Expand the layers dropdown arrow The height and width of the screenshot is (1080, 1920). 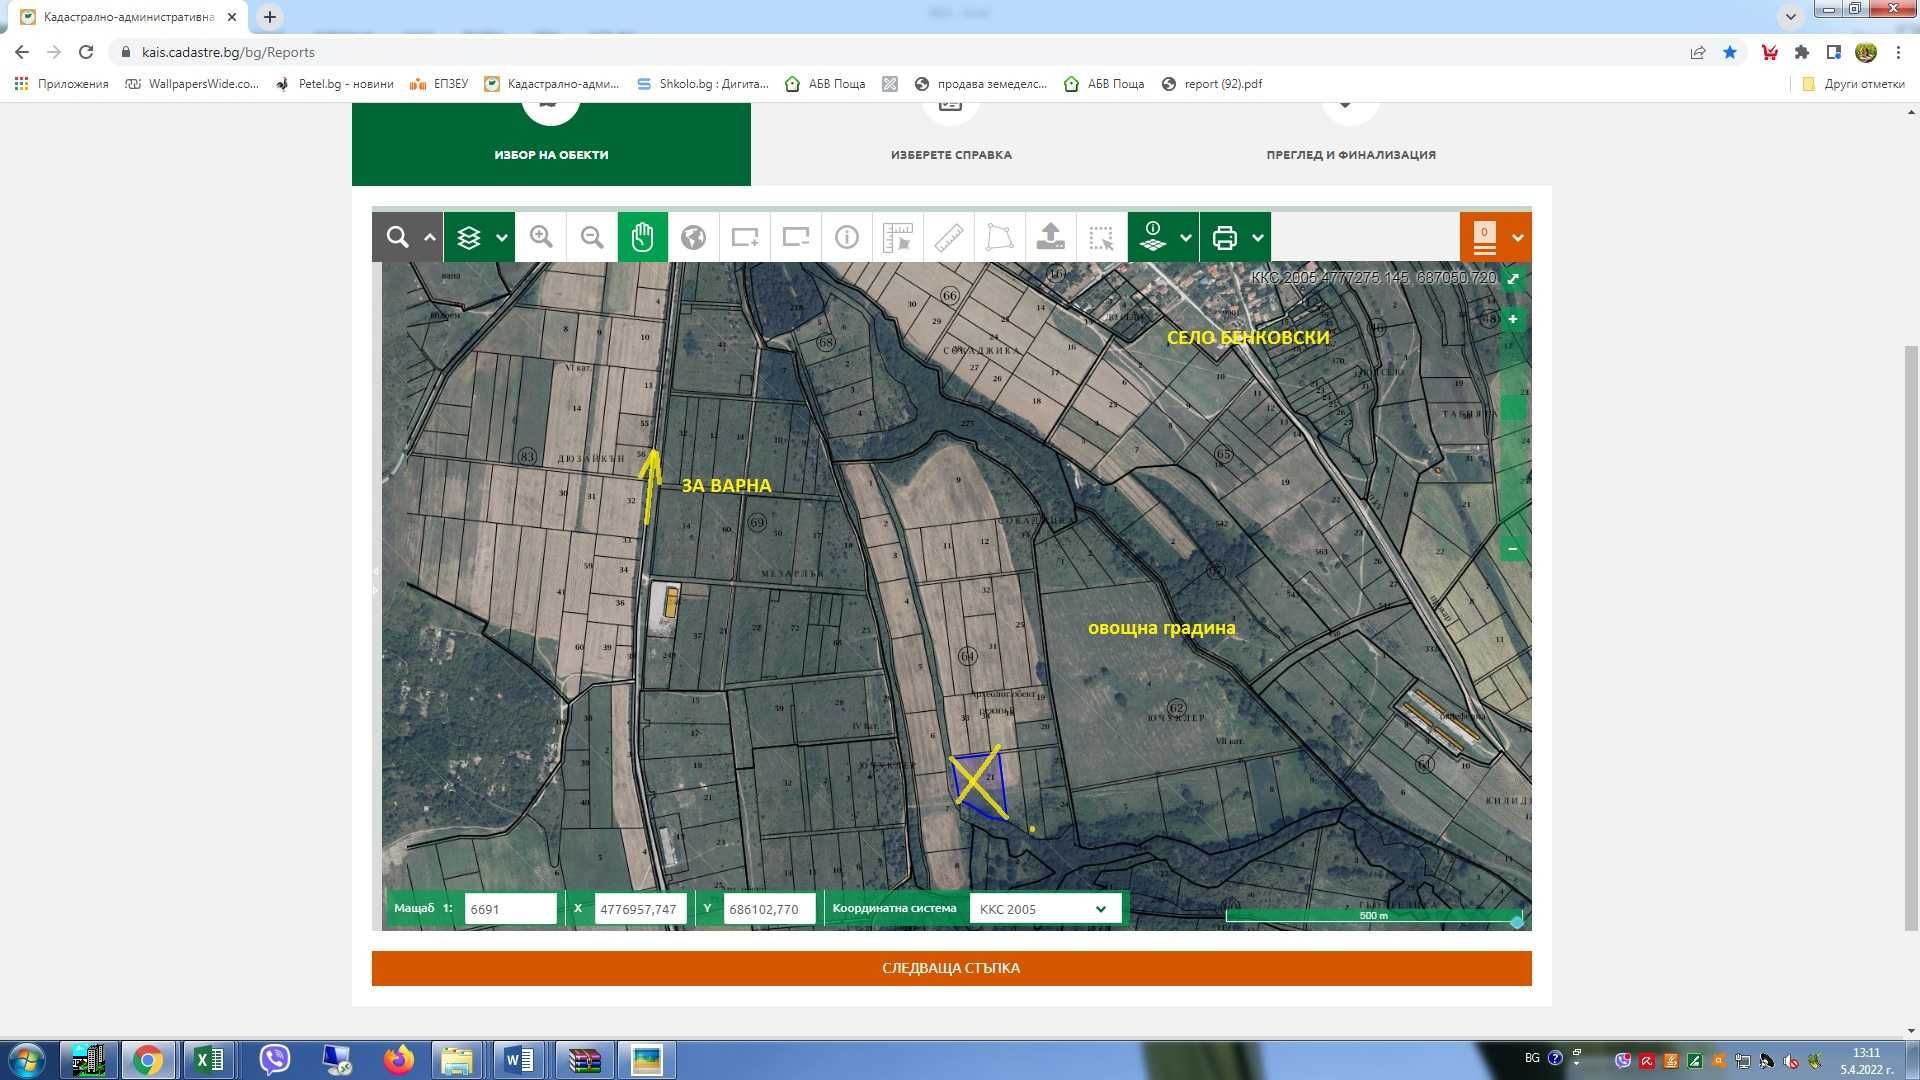(x=502, y=237)
